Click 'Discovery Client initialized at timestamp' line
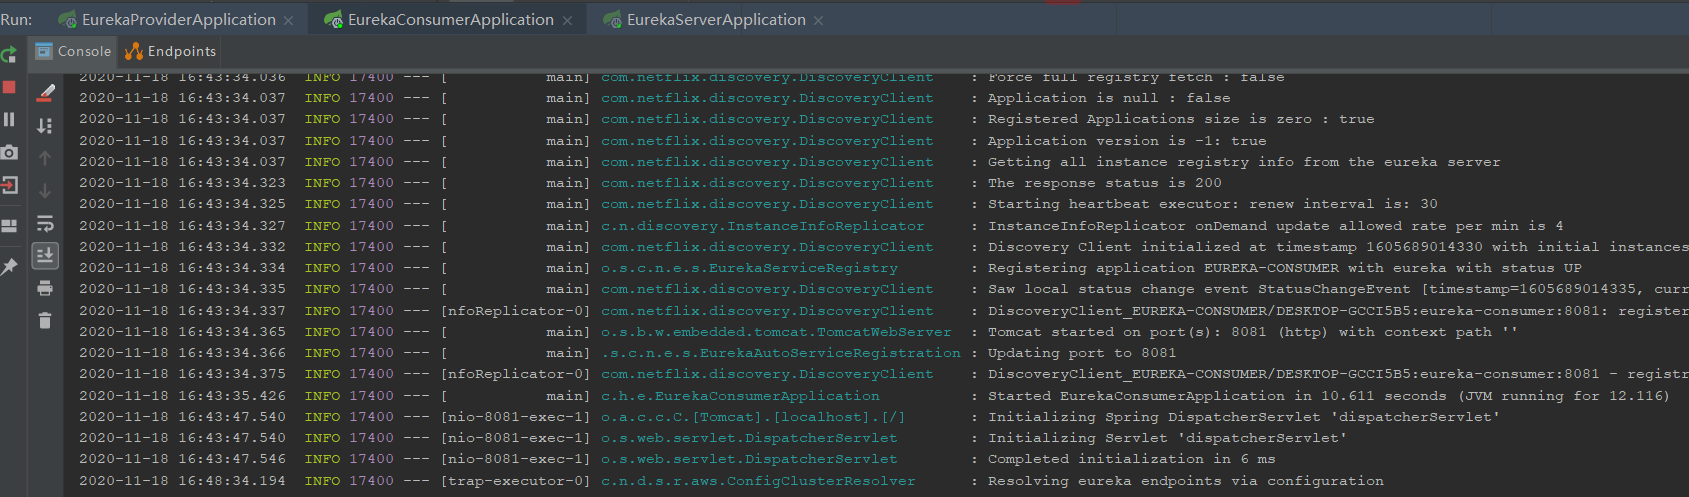The image size is (1689, 497). (1338, 247)
